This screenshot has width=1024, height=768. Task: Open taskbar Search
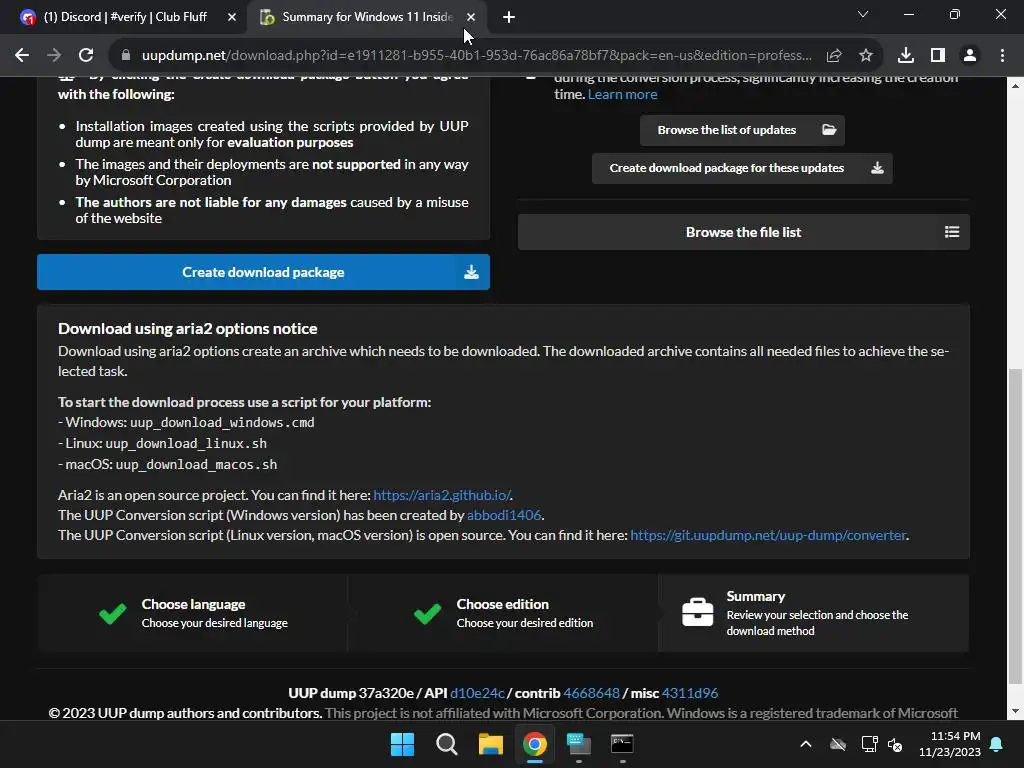coord(447,744)
